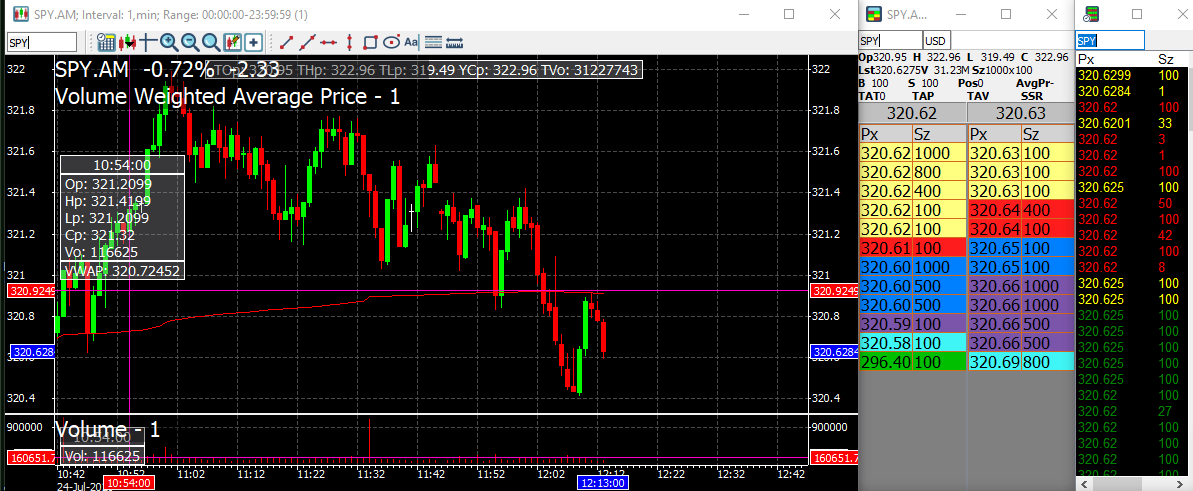Image resolution: width=1193 pixels, height=491 pixels.
Task: Click the Sz header on the ask side
Action: click(1048, 135)
